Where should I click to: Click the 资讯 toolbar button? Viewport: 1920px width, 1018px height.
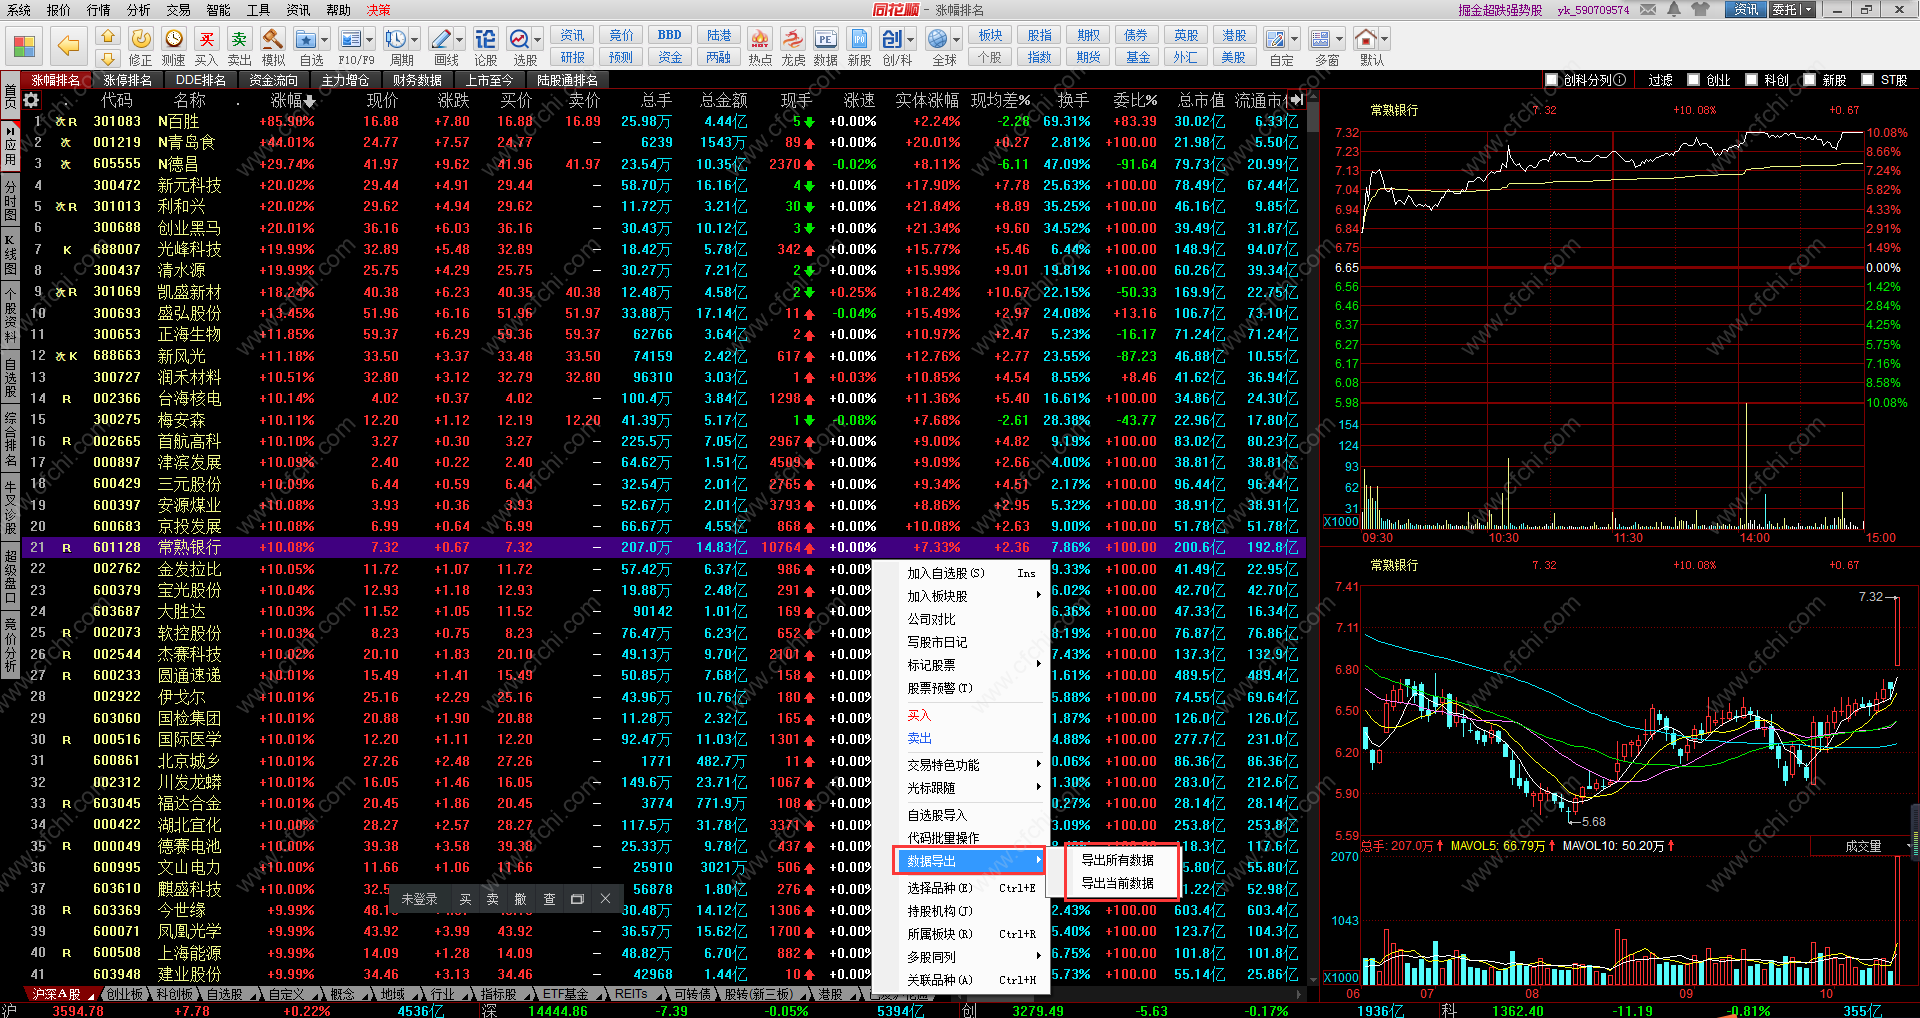pyautogui.click(x=572, y=35)
